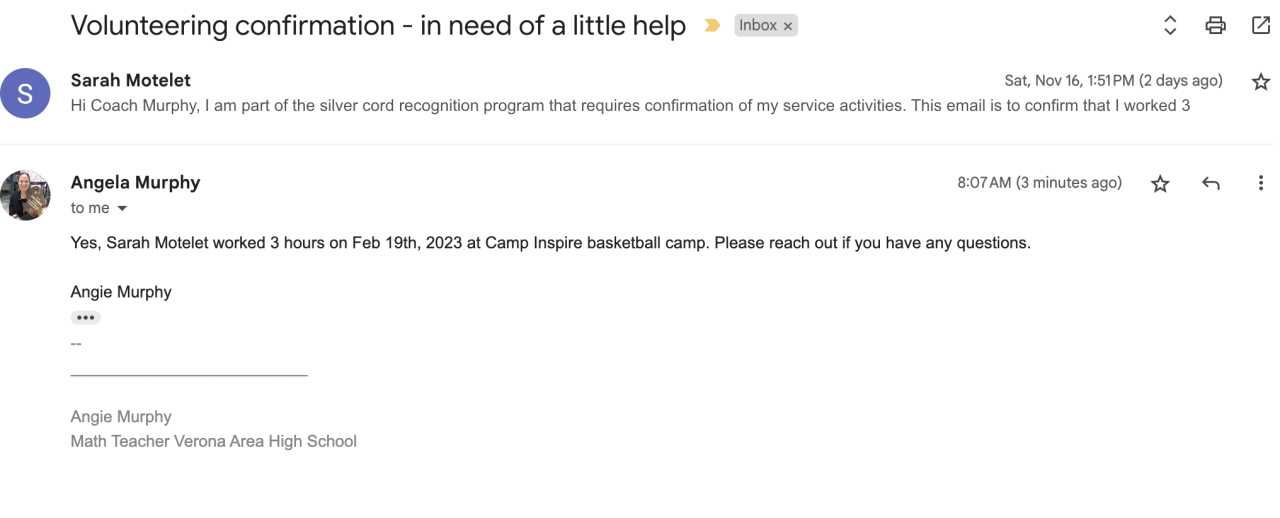Reply to Angela Murphy's message
Screen dimensions: 1280x518
click(1211, 183)
